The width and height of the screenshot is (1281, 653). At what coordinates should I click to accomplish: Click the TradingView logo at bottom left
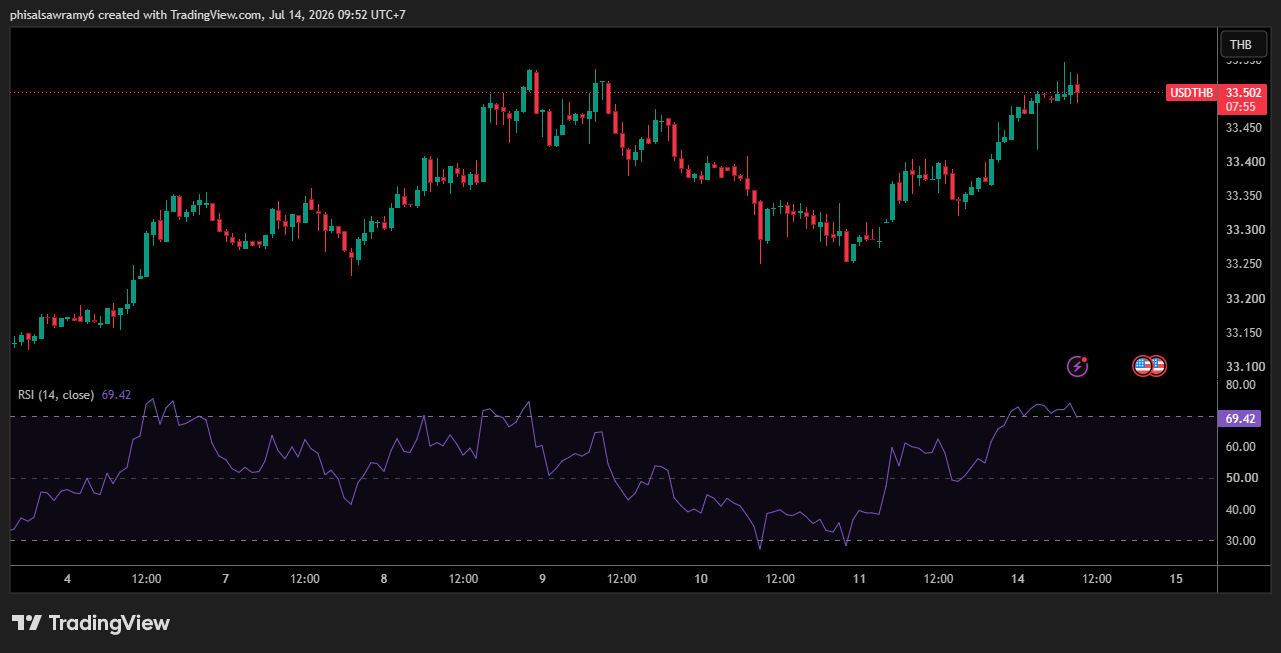91,623
